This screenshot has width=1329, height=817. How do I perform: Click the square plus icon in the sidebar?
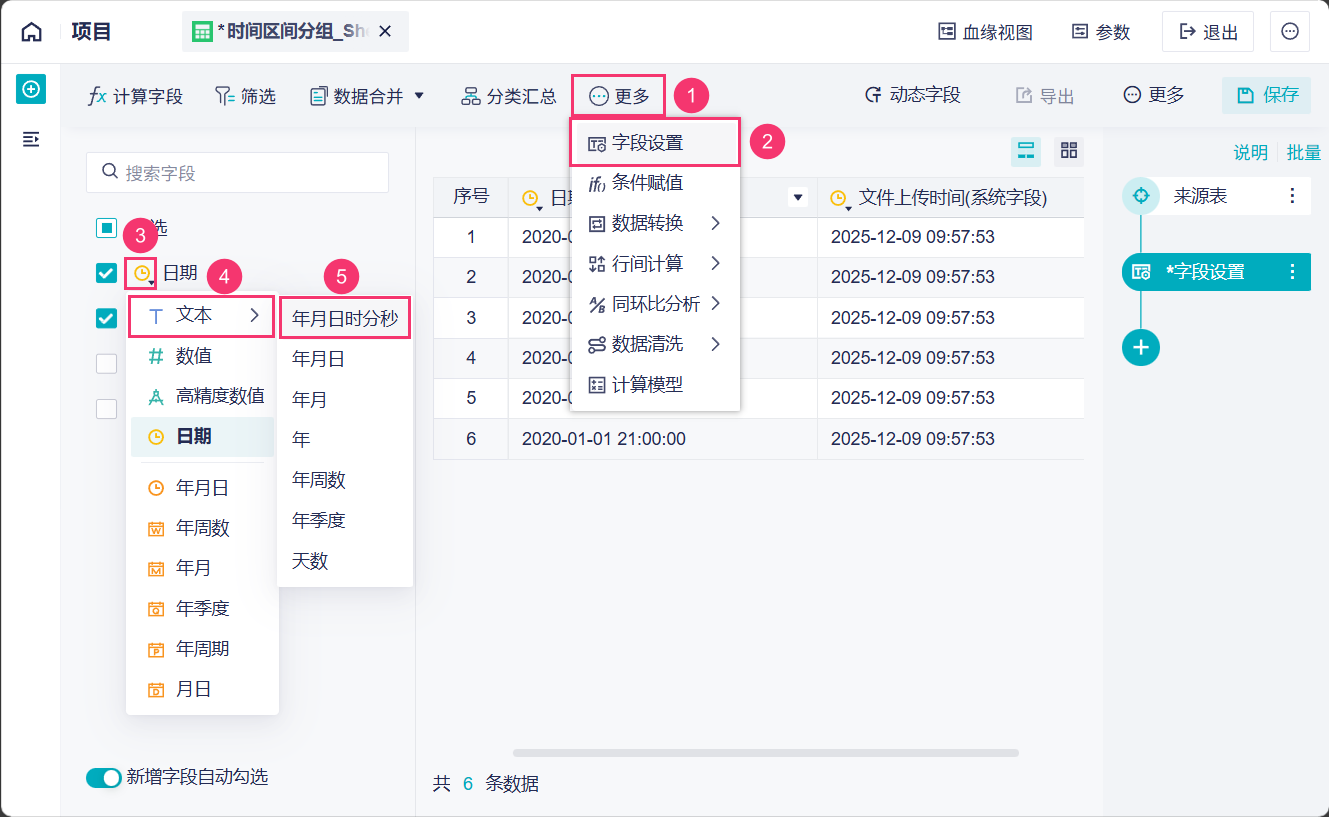click(x=31, y=89)
